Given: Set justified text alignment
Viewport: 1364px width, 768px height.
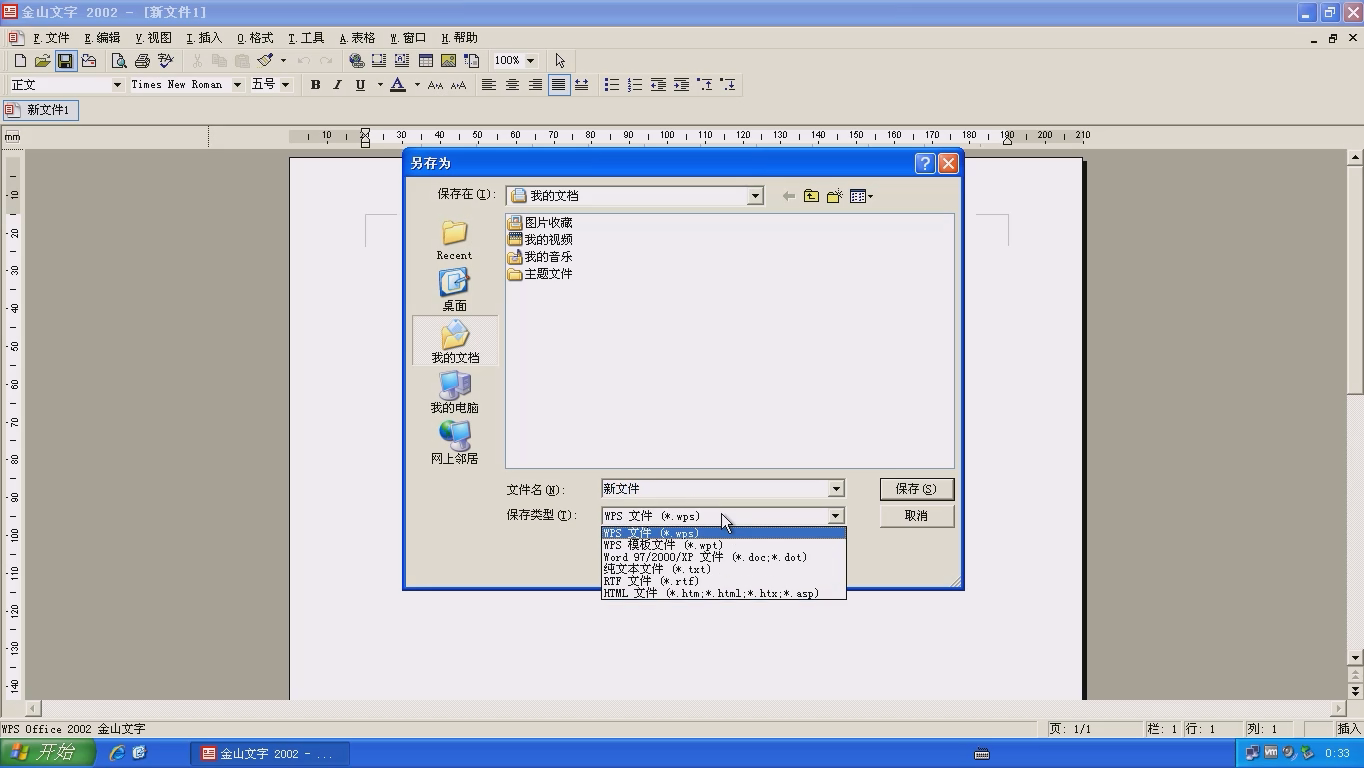Looking at the screenshot, I should (558, 85).
